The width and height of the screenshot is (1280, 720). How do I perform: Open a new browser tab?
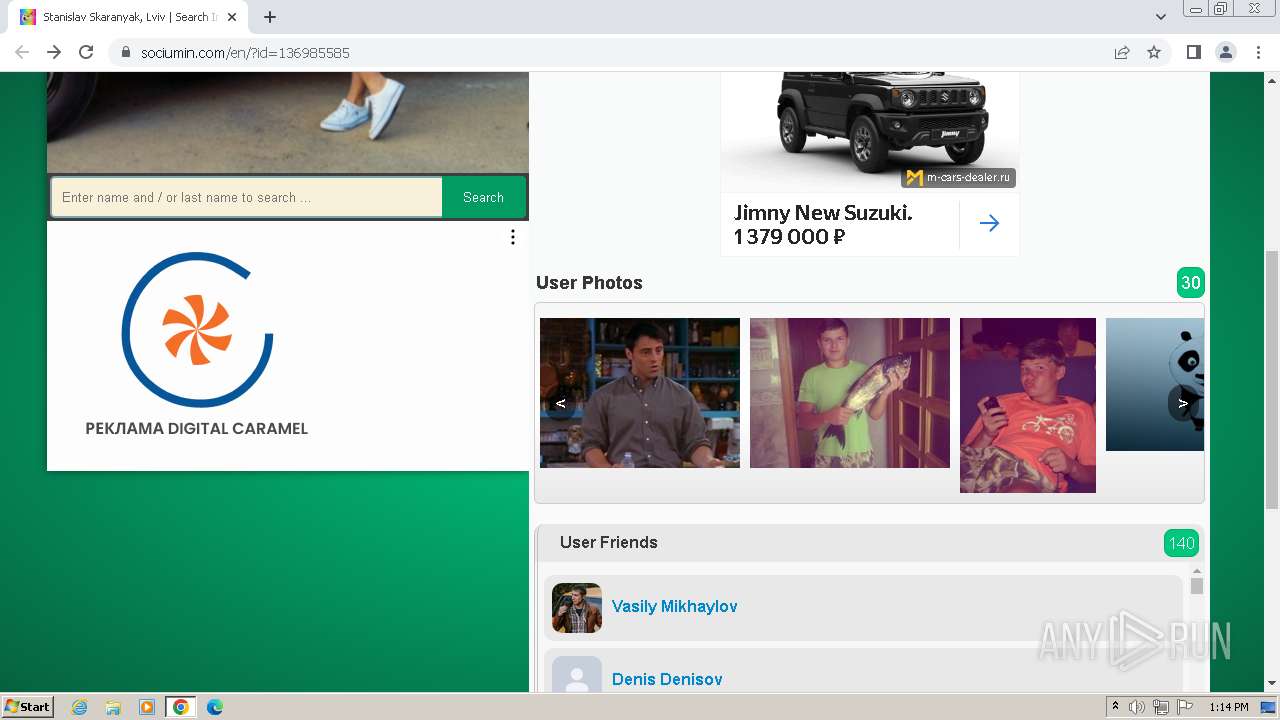pos(270,17)
